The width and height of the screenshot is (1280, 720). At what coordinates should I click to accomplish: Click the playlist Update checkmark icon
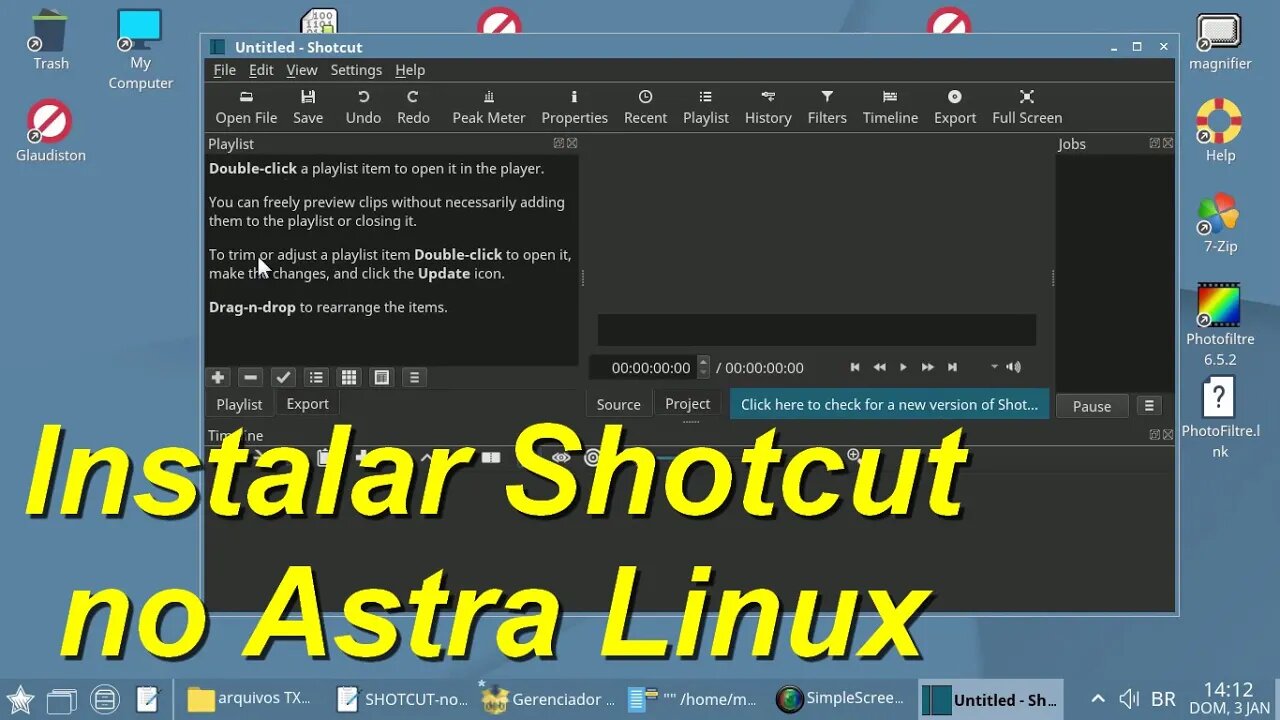(283, 377)
